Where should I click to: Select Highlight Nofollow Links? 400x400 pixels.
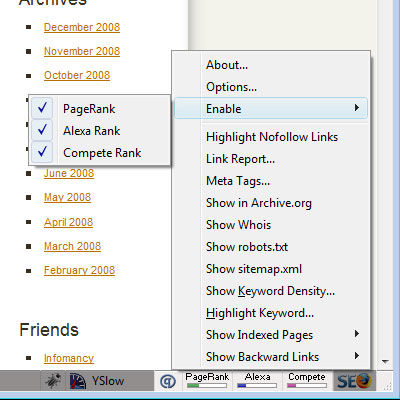click(x=271, y=137)
